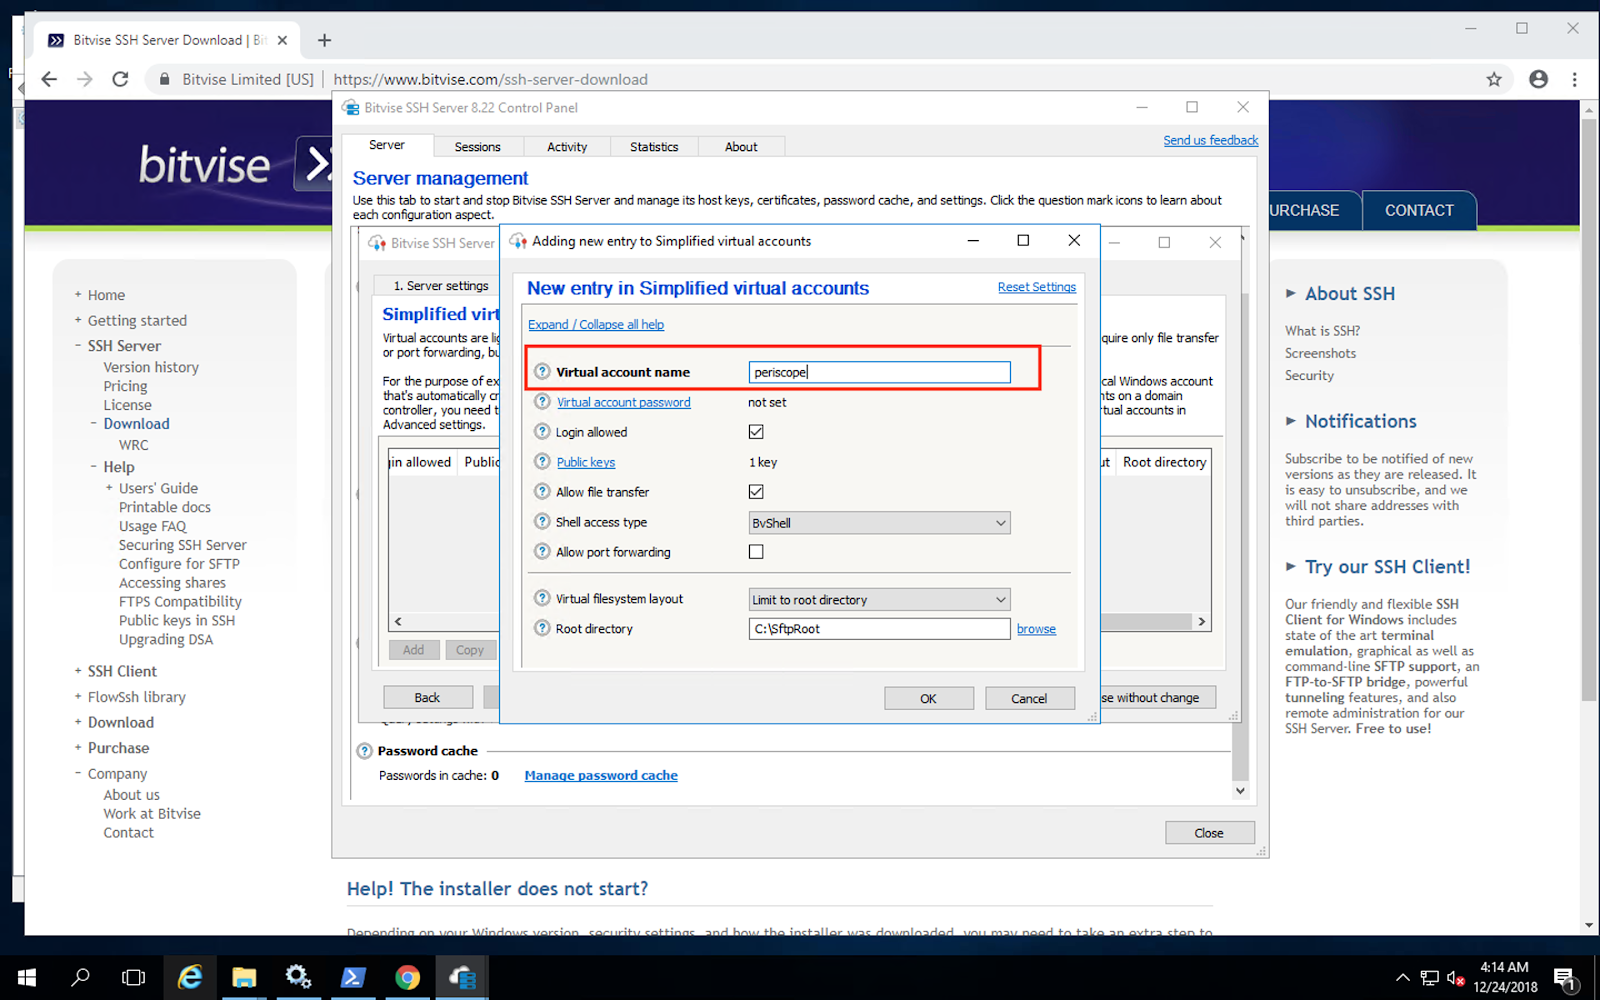Image resolution: width=1600 pixels, height=1000 pixels.
Task: Open Virtual account password link
Action: (x=624, y=402)
